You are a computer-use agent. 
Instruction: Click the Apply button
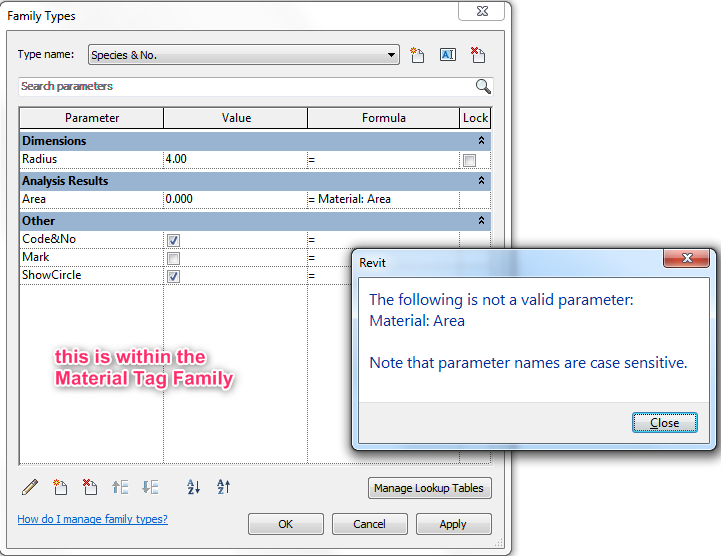(453, 524)
